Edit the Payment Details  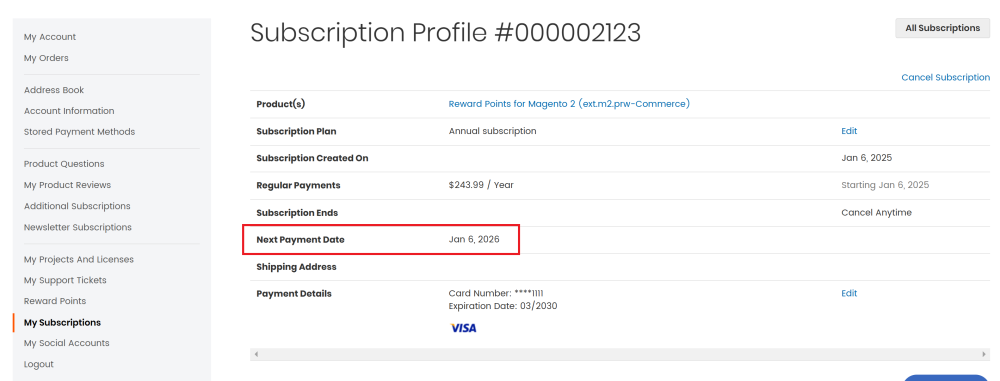pyautogui.click(x=849, y=294)
